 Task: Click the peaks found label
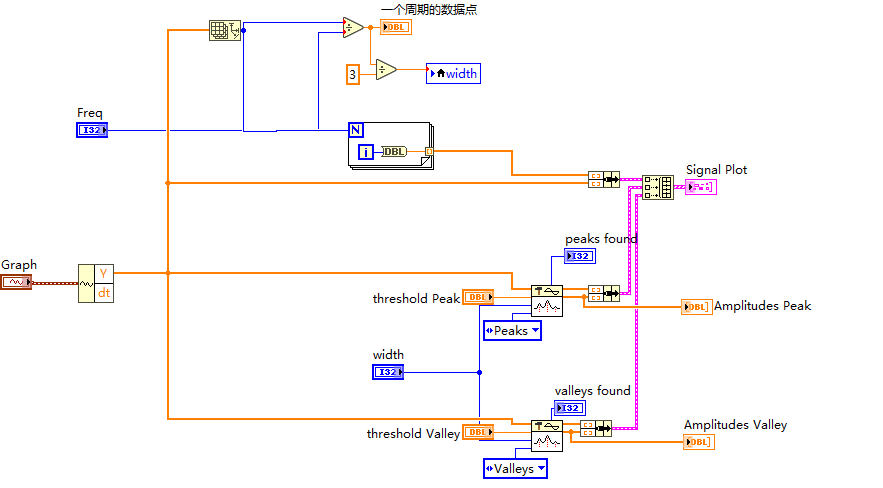(601, 239)
